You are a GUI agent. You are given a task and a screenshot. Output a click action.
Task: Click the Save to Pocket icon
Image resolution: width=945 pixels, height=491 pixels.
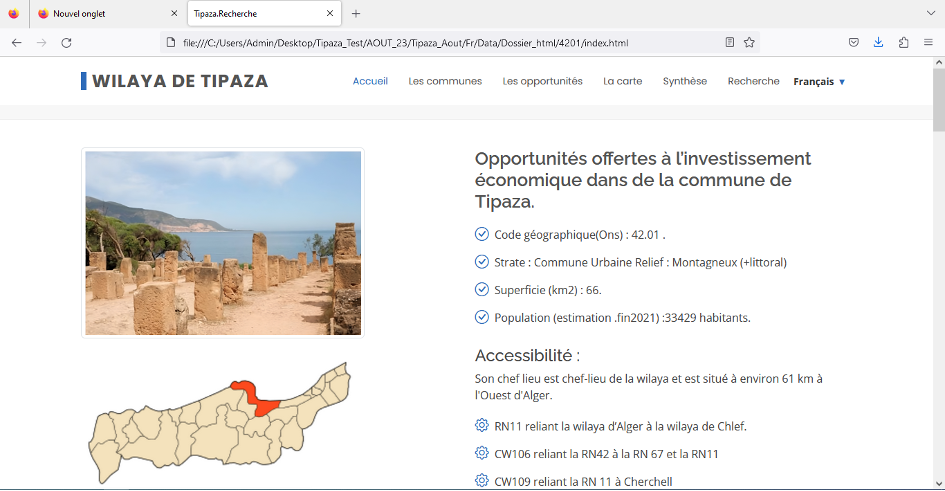tap(853, 43)
